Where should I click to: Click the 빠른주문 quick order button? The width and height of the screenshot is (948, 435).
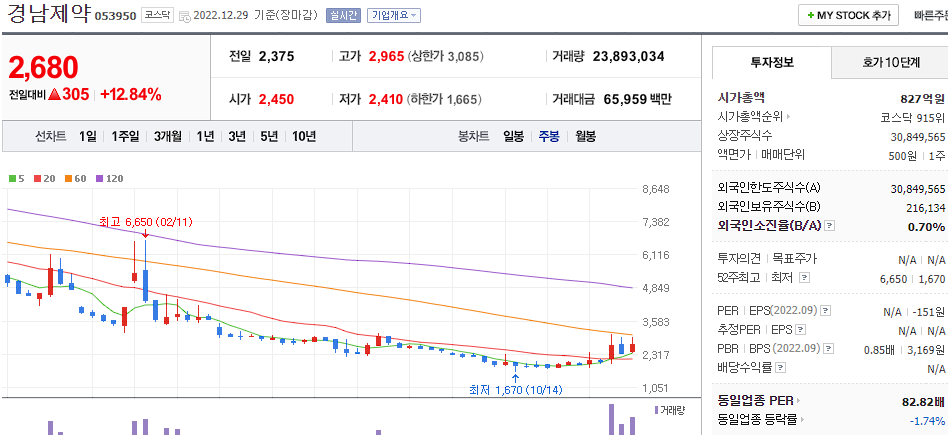click(932, 16)
